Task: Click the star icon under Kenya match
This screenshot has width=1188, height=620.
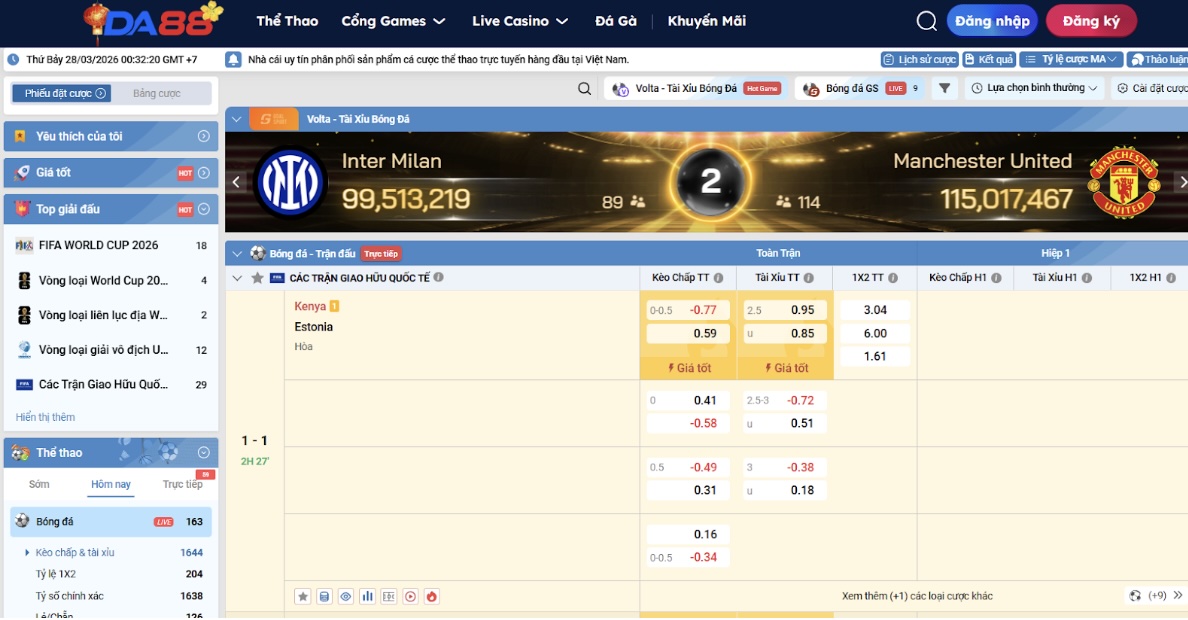Action: (302, 597)
